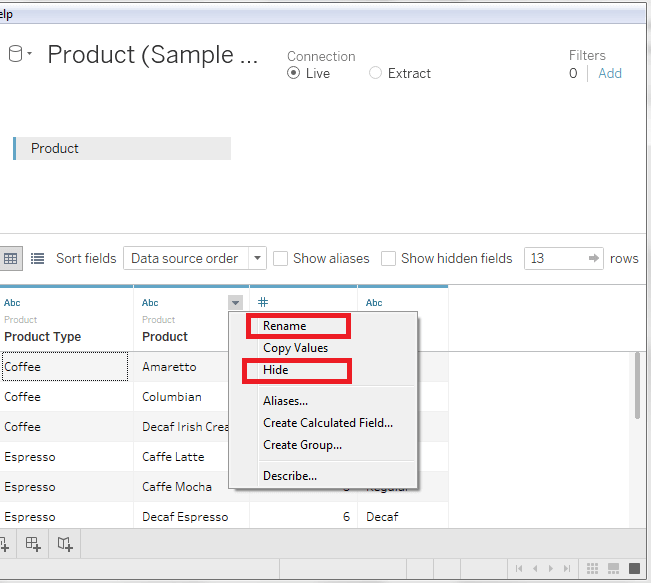
Task: Add new dashboard icon in bottom bar
Action: (x=33, y=544)
